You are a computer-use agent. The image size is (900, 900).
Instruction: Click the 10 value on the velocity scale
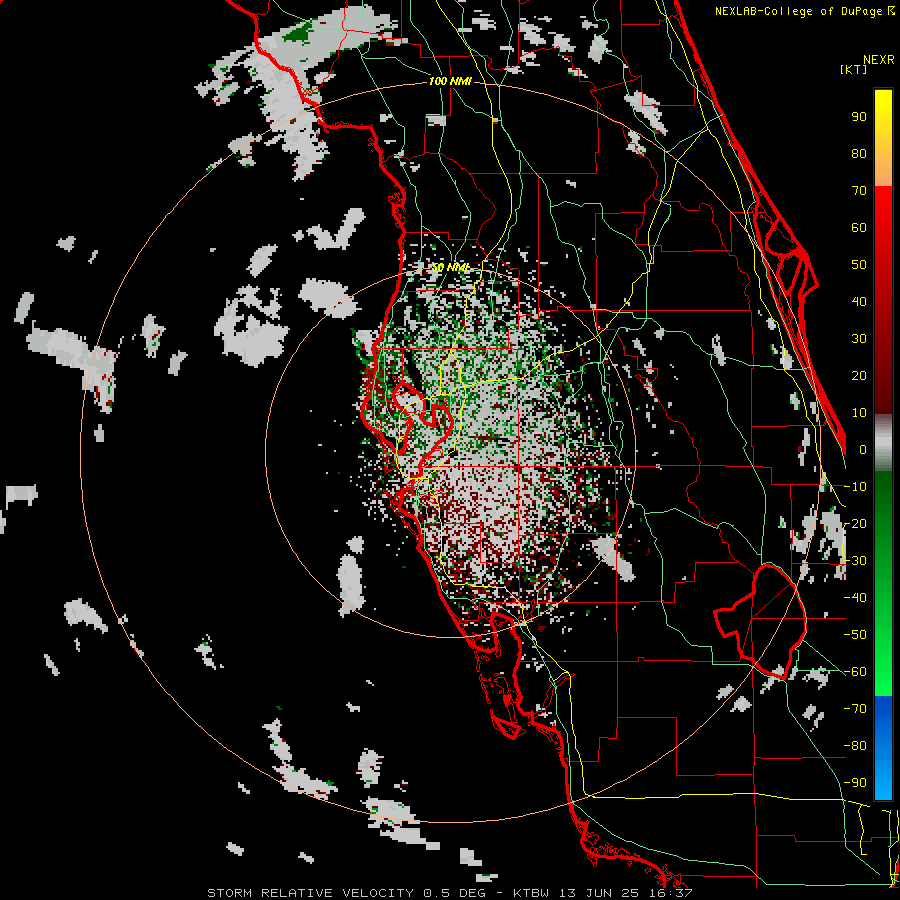[859, 413]
